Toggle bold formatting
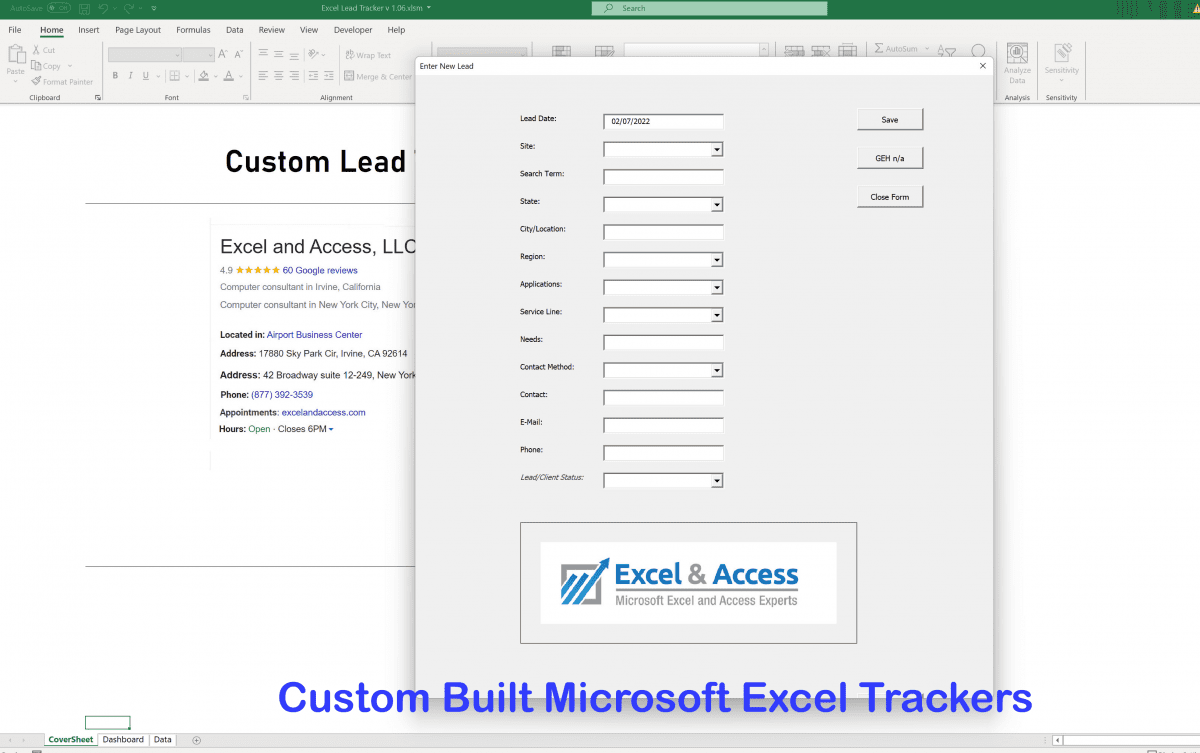 tap(115, 75)
